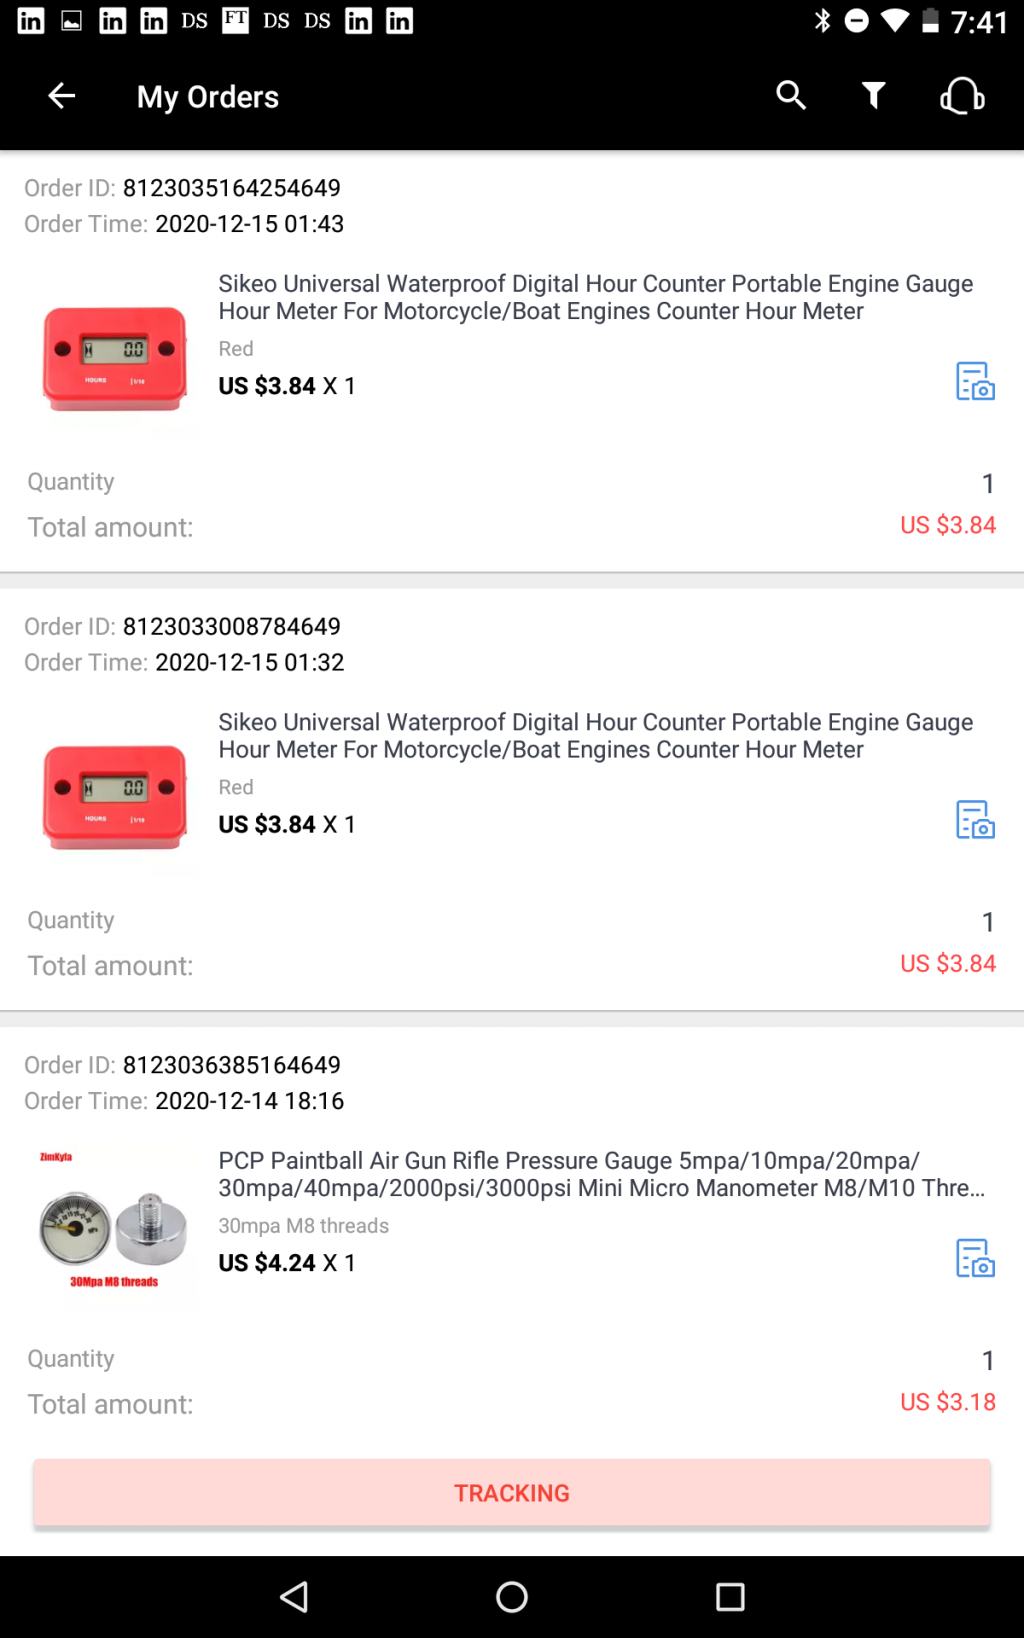Open snapshot icon for order 8123033008784649
Image resolution: width=1024 pixels, height=1638 pixels.
975,820
